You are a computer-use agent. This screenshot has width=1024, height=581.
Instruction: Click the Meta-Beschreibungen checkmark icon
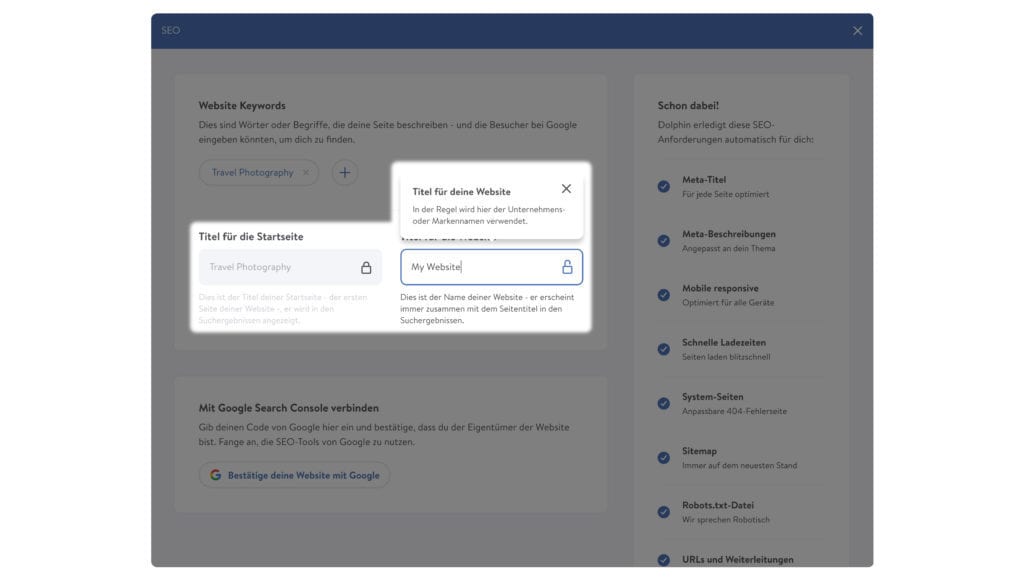(x=664, y=240)
